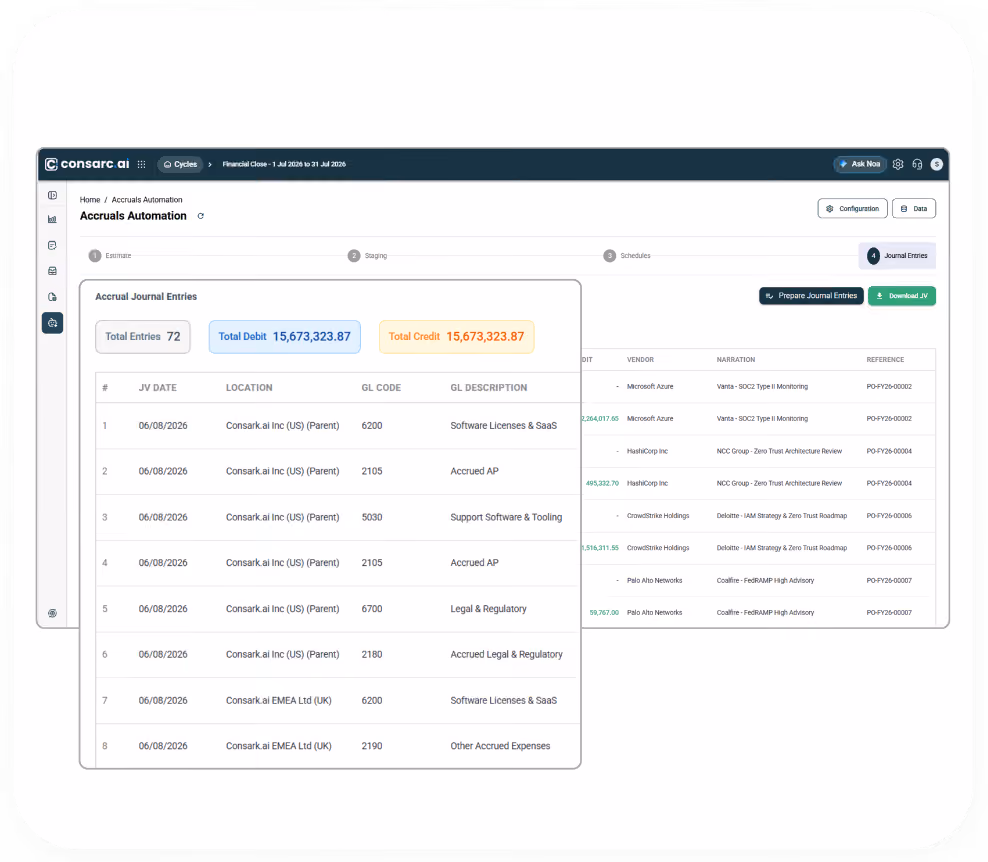Viewport: 988px width, 862px height.
Task: Select GL code 2180 cell
Action: click(372, 655)
